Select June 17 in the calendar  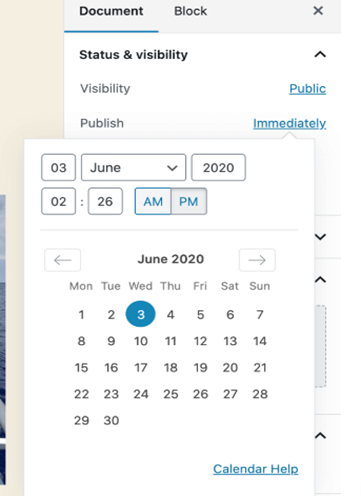pos(141,367)
